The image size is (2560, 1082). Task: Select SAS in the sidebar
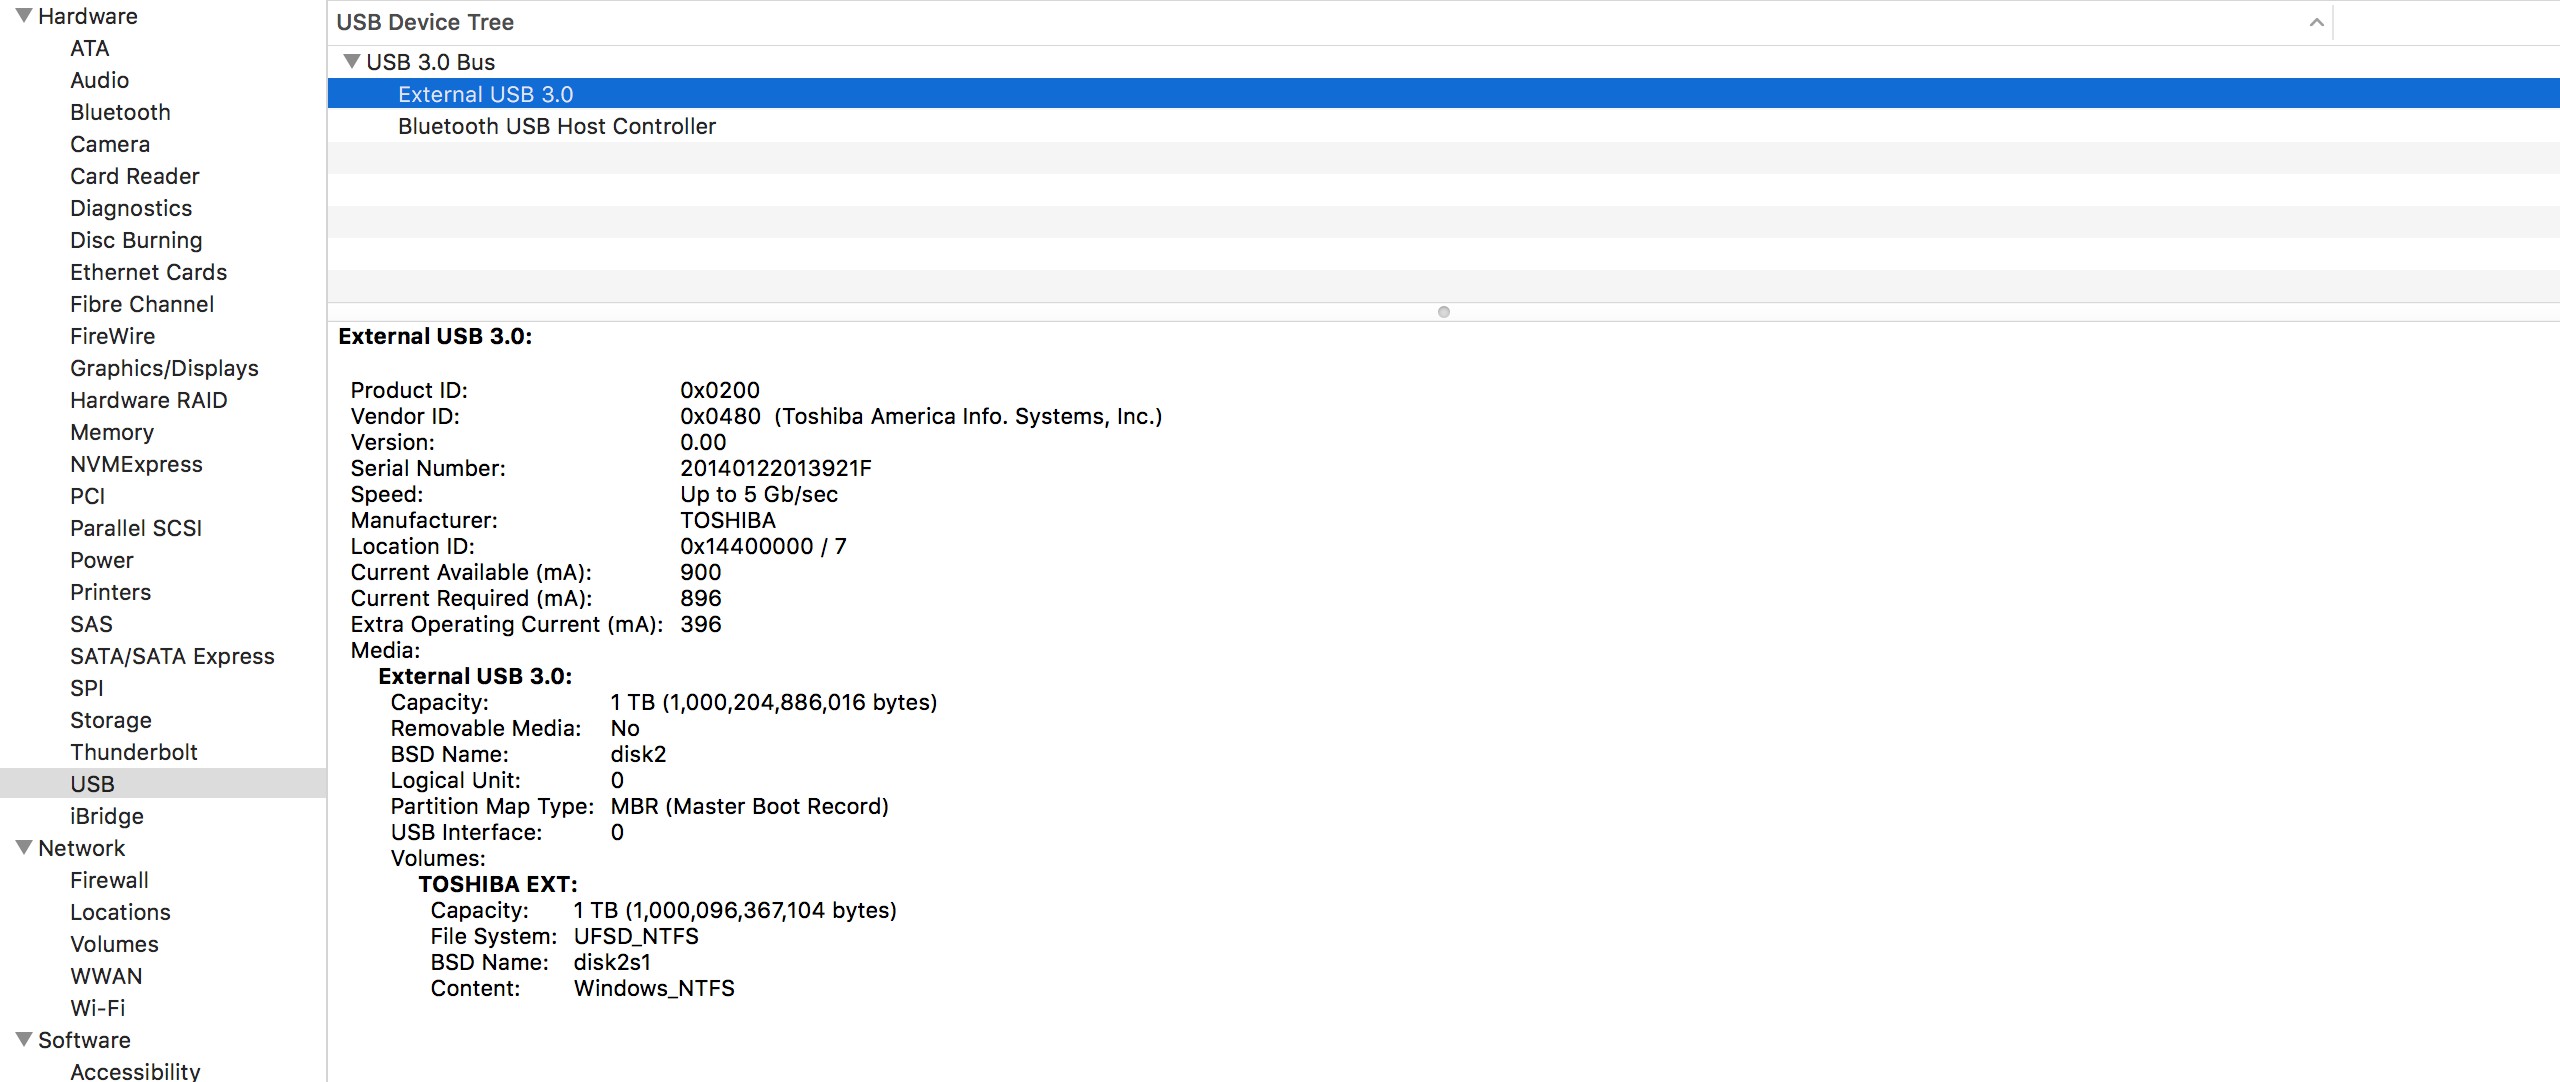(x=91, y=624)
